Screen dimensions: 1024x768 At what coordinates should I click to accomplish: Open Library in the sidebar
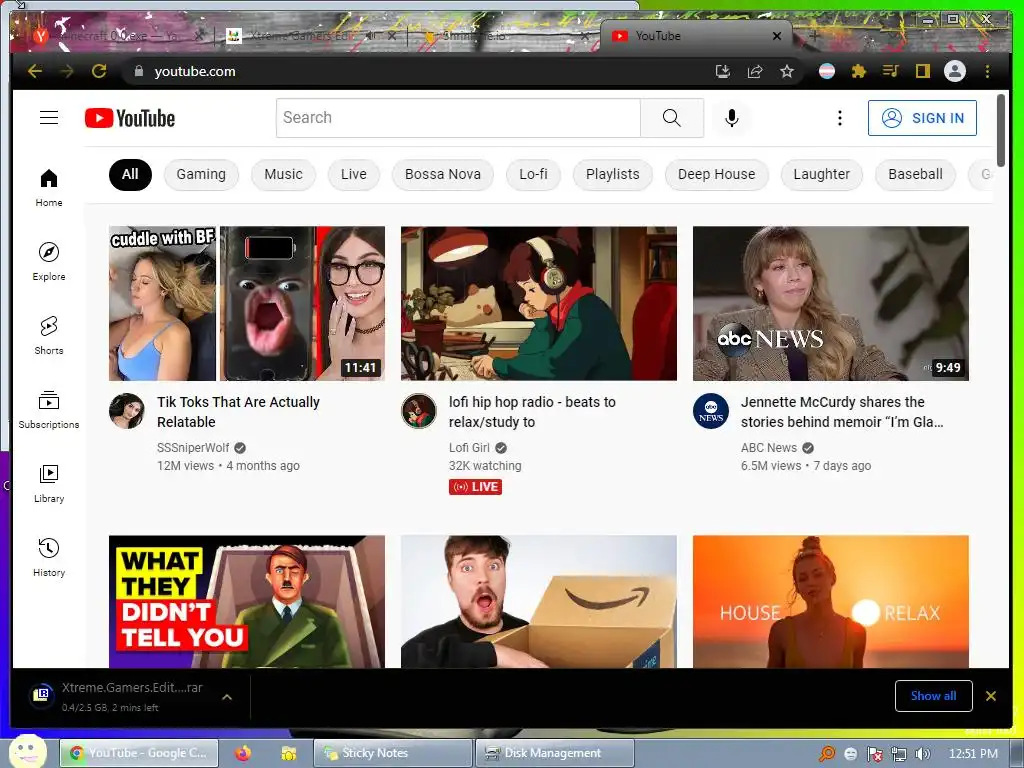(x=49, y=483)
